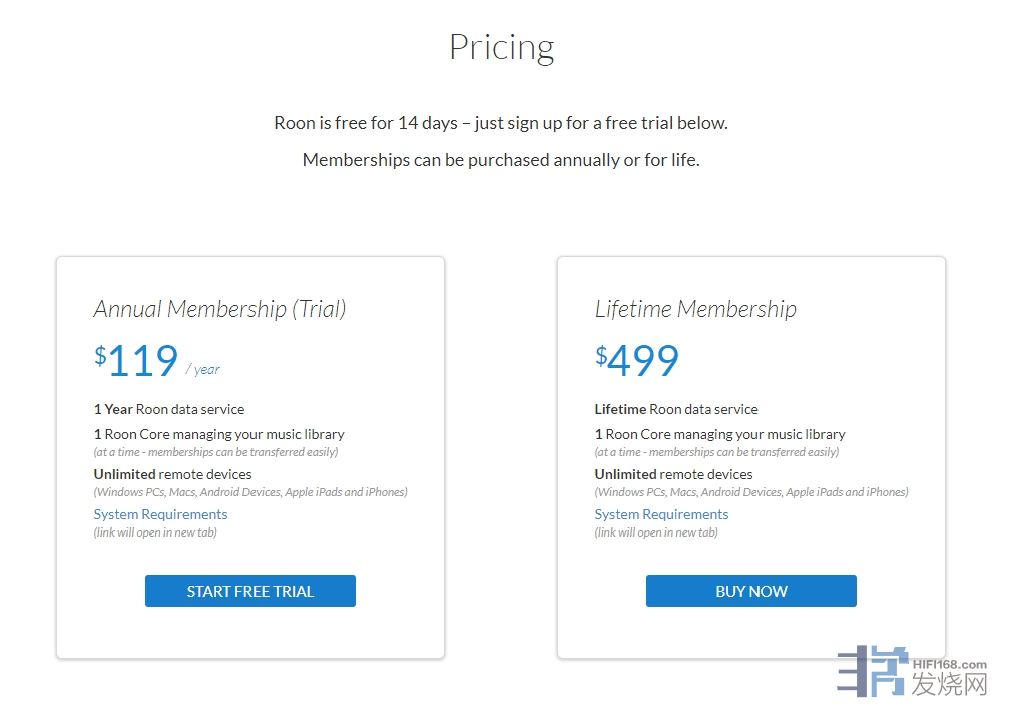Click the "Roon is free for 14 days" sentence
This screenshot has height=712, width=1011.
click(501, 123)
